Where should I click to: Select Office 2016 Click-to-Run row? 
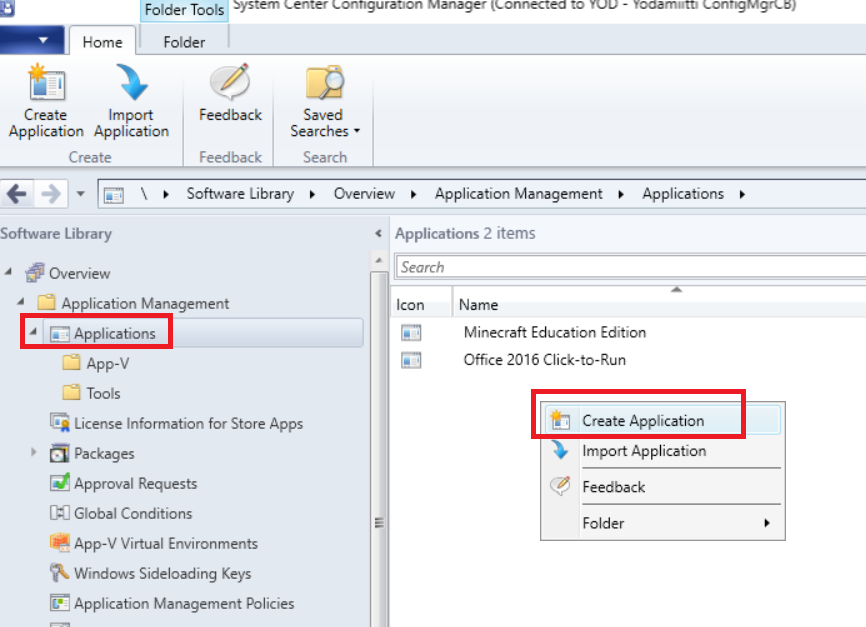coord(629,360)
